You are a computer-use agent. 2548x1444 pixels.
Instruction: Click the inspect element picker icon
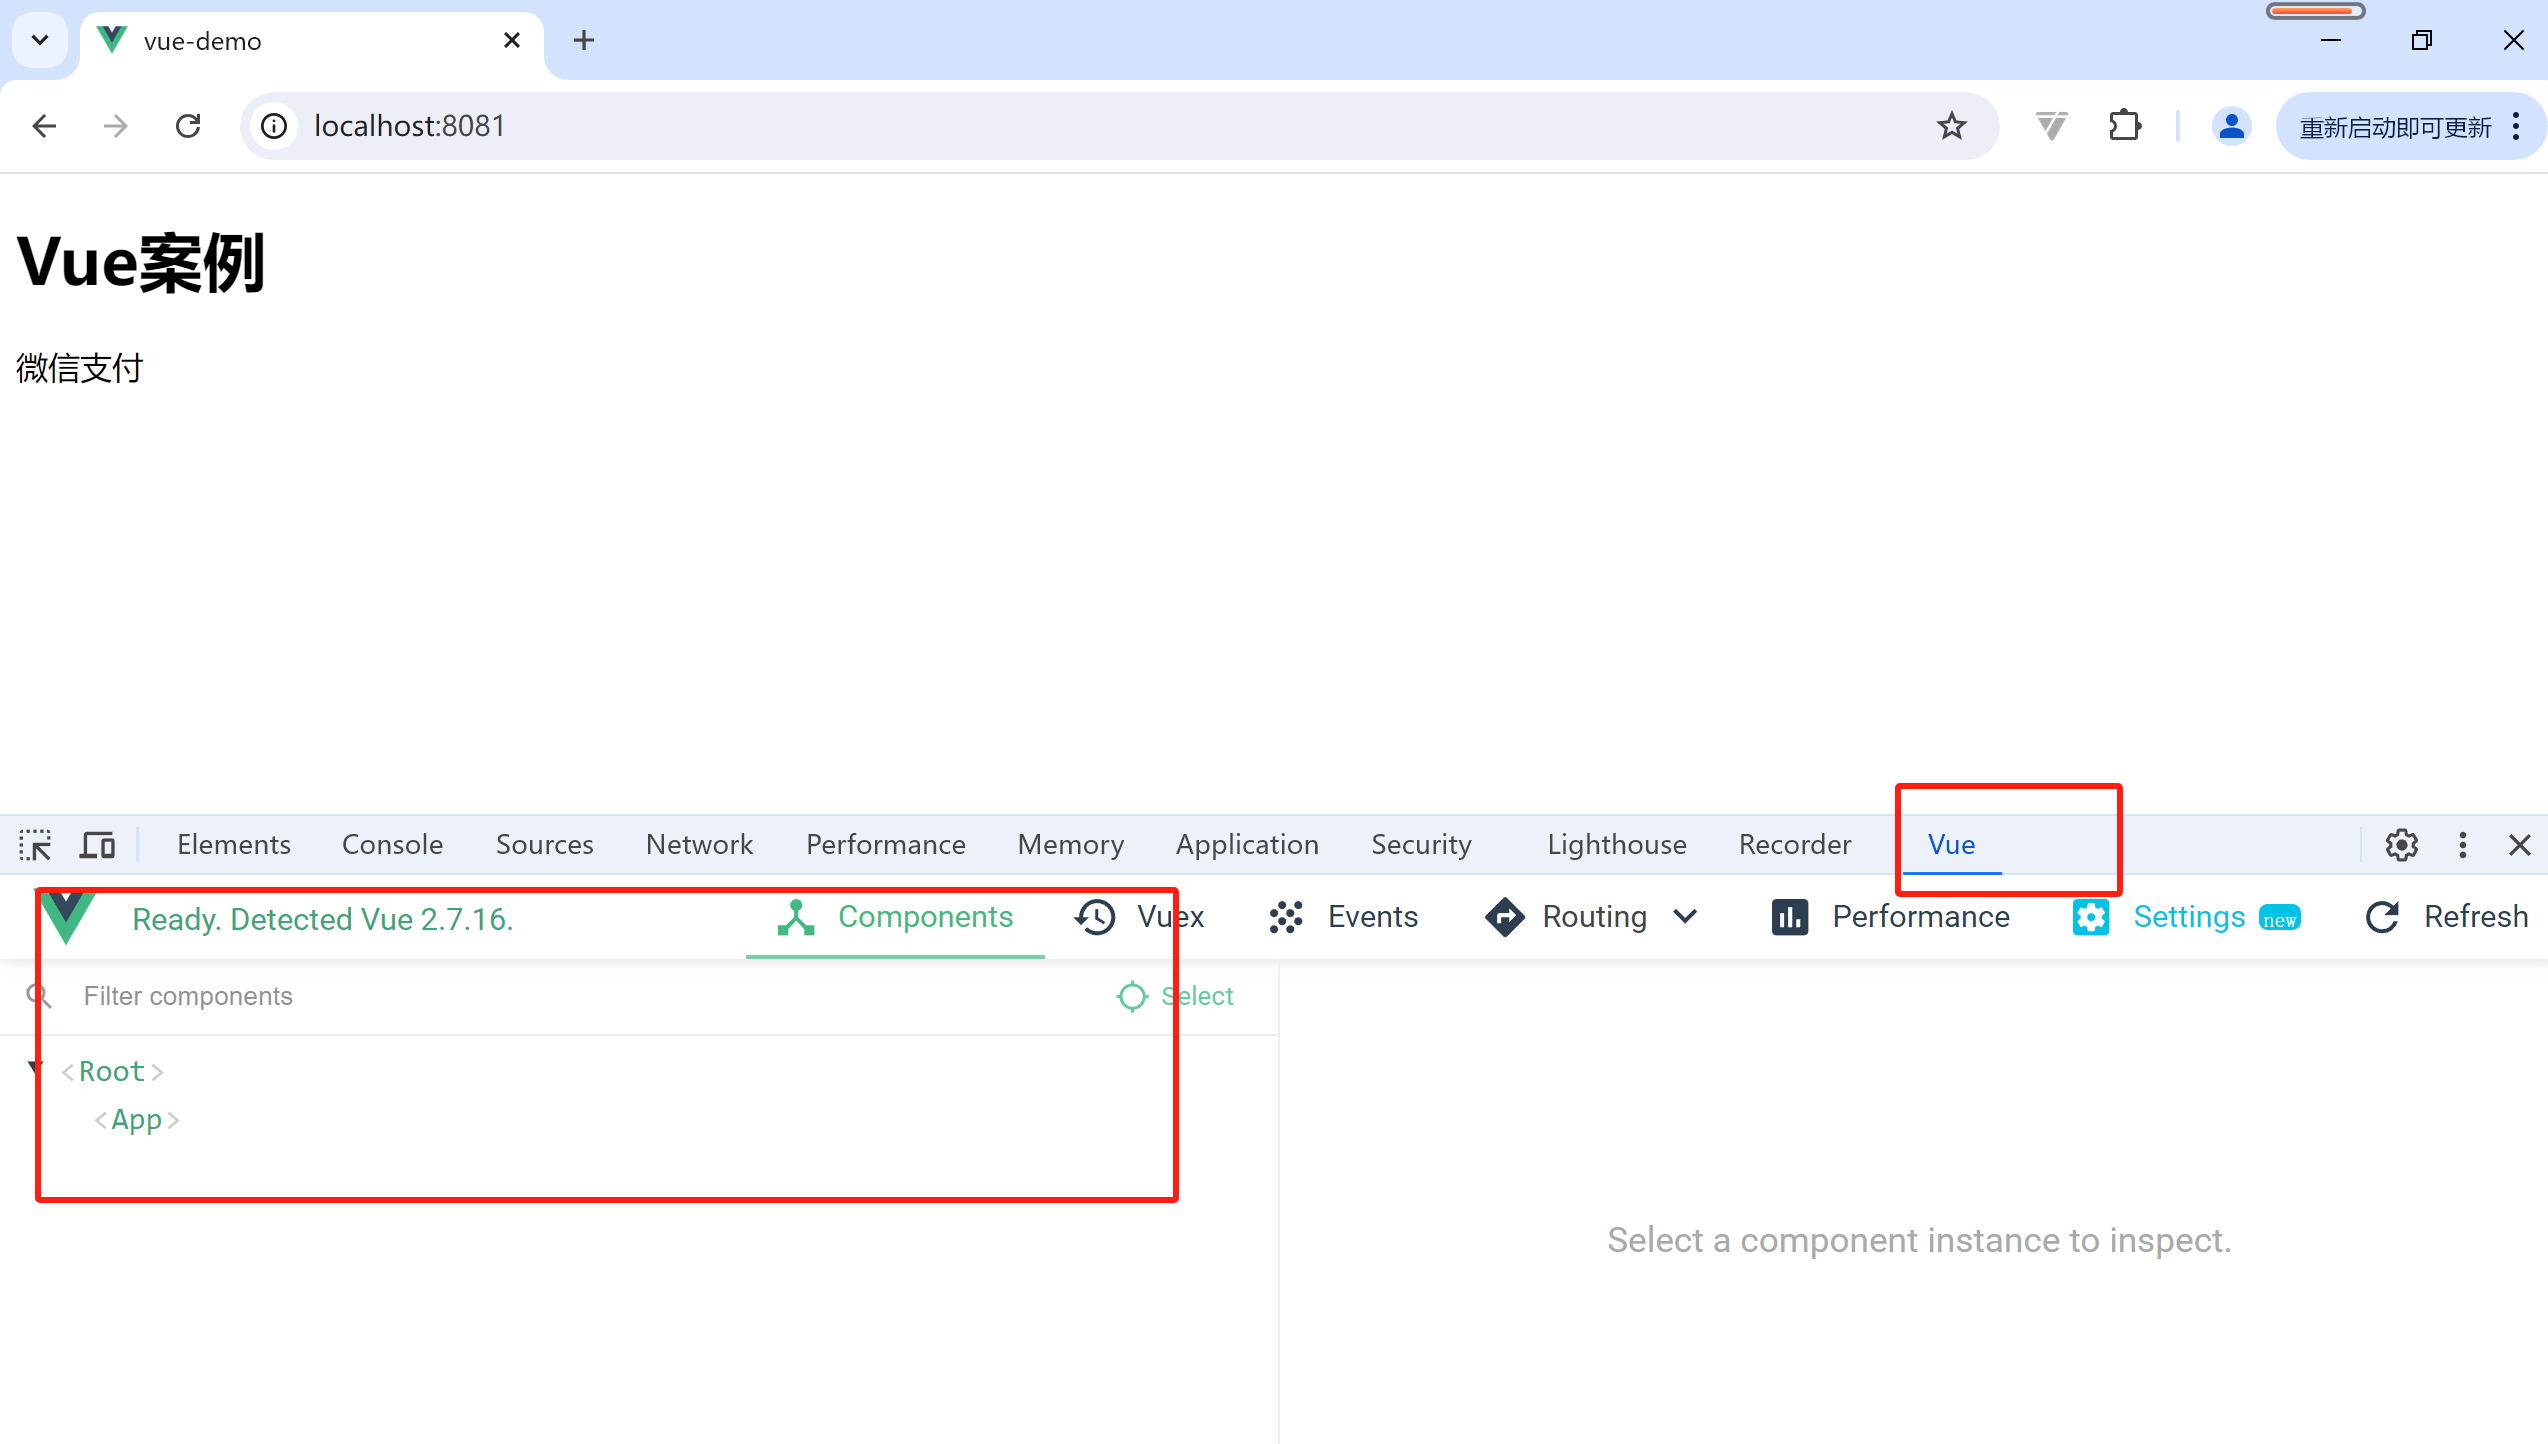(35, 845)
